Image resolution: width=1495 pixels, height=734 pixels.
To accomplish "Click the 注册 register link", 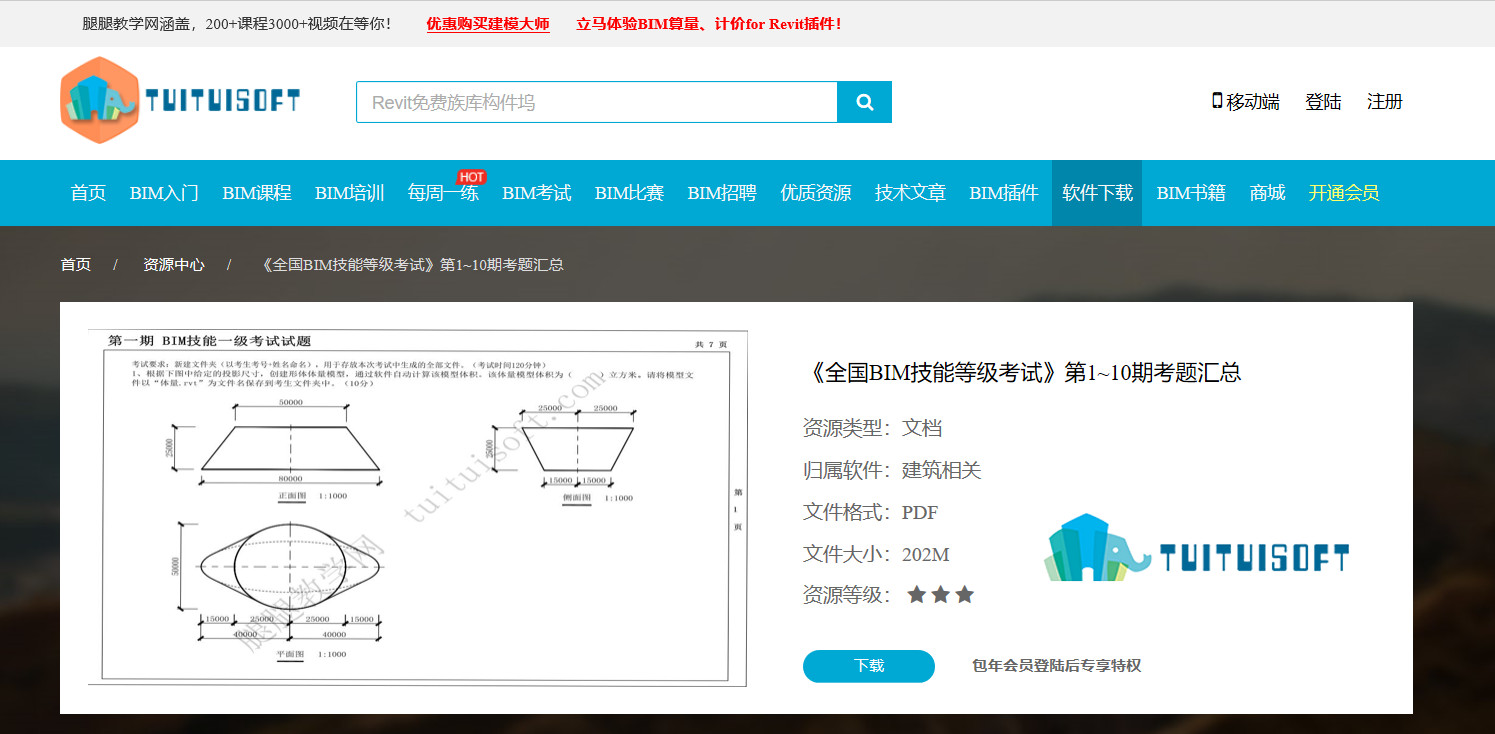I will click(1385, 101).
